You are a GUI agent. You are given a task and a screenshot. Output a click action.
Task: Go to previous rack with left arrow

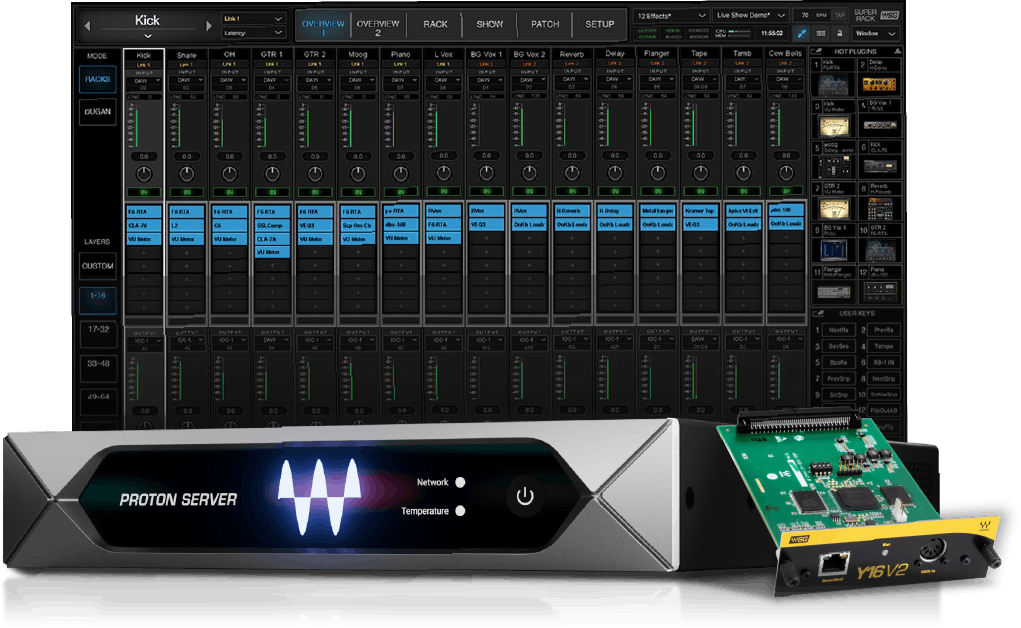(x=89, y=25)
